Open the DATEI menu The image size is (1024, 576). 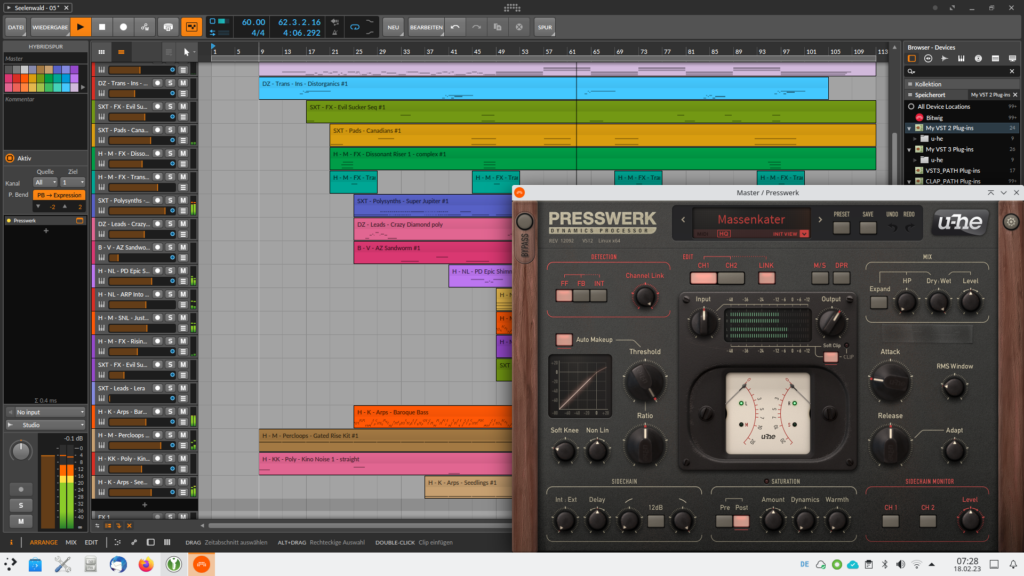coord(16,27)
